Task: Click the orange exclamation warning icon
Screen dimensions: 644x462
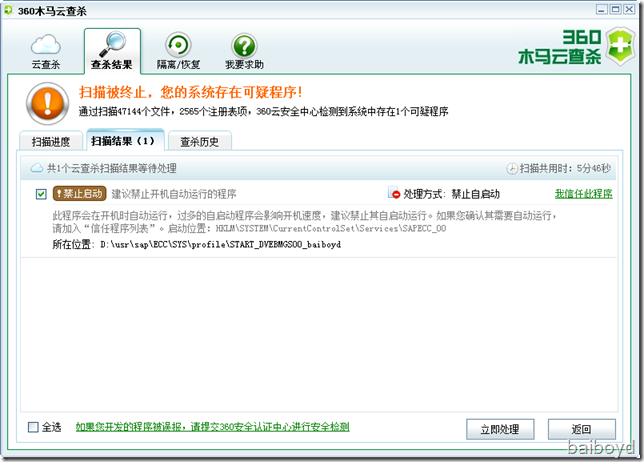Action: pos(48,103)
